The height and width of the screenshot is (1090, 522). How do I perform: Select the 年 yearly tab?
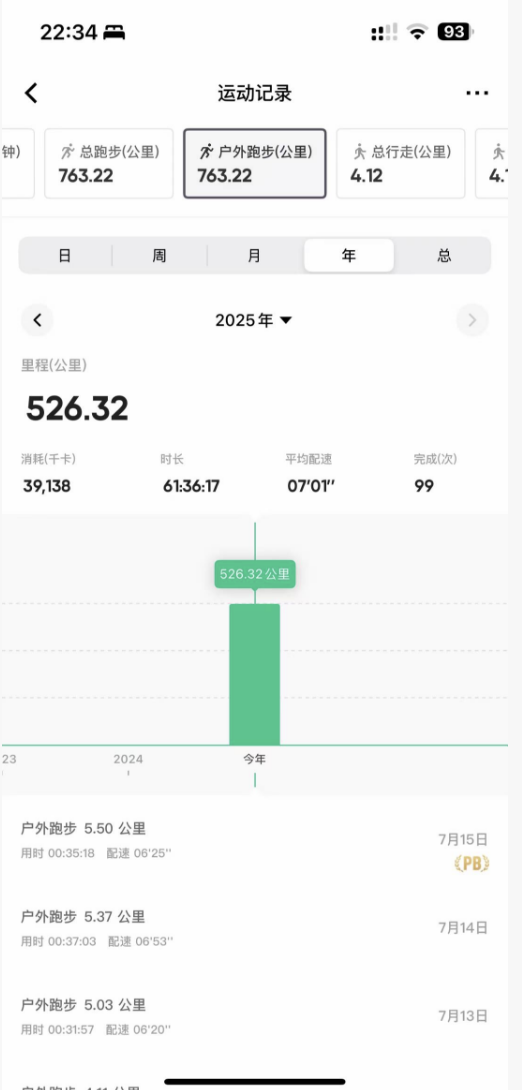pyautogui.click(x=349, y=256)
